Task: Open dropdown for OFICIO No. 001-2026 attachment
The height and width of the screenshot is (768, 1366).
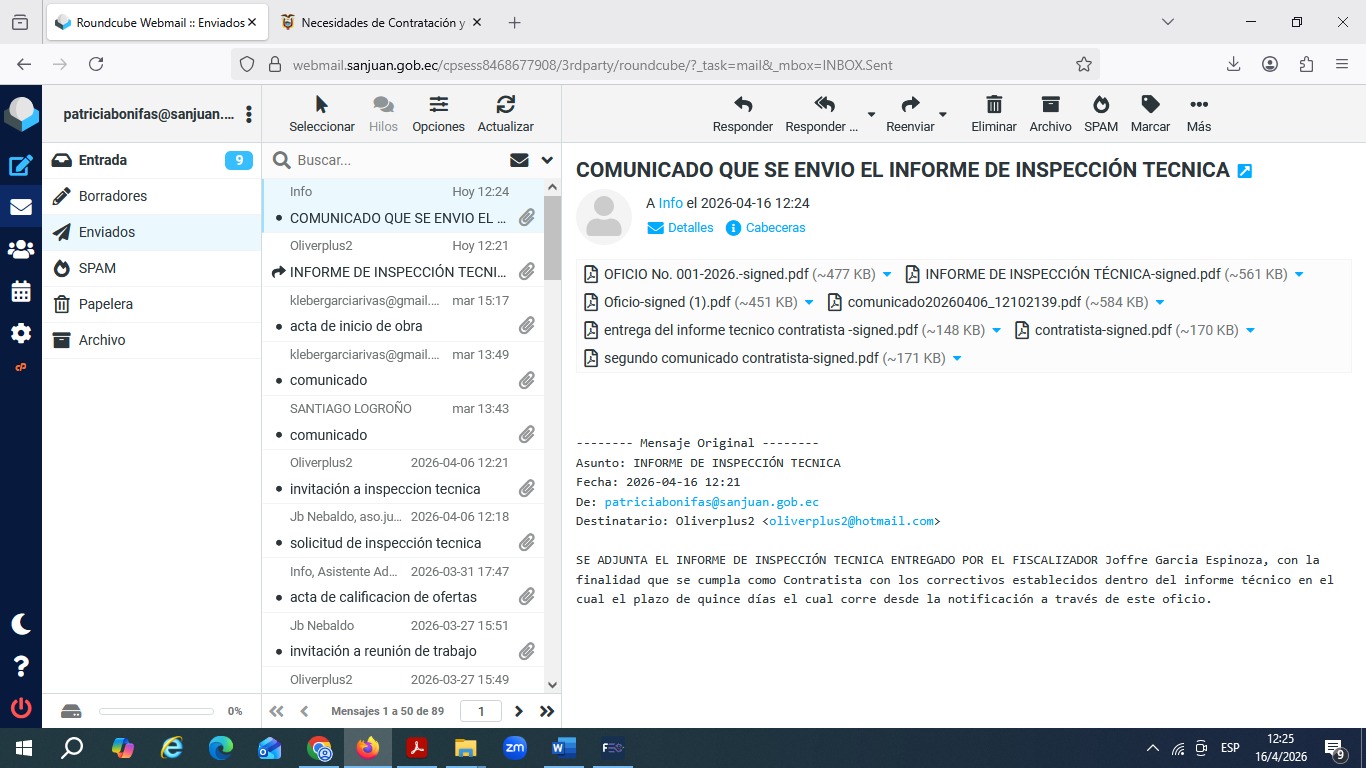Action: click(x=887, y=274)
